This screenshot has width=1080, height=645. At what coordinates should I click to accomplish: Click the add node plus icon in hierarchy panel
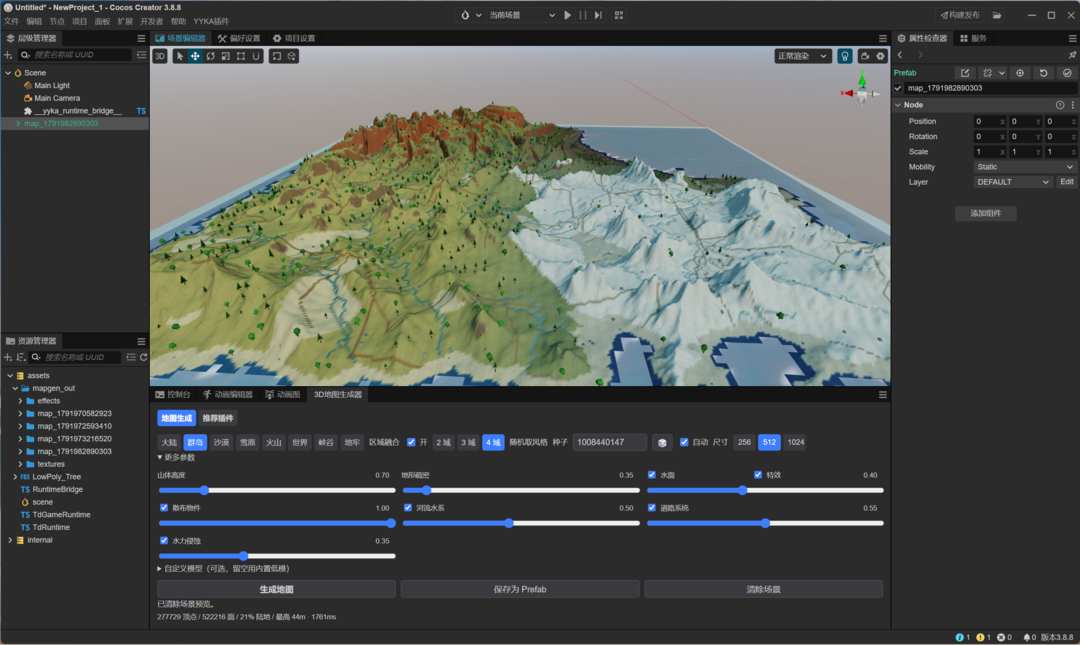click(x=8, y=54)
